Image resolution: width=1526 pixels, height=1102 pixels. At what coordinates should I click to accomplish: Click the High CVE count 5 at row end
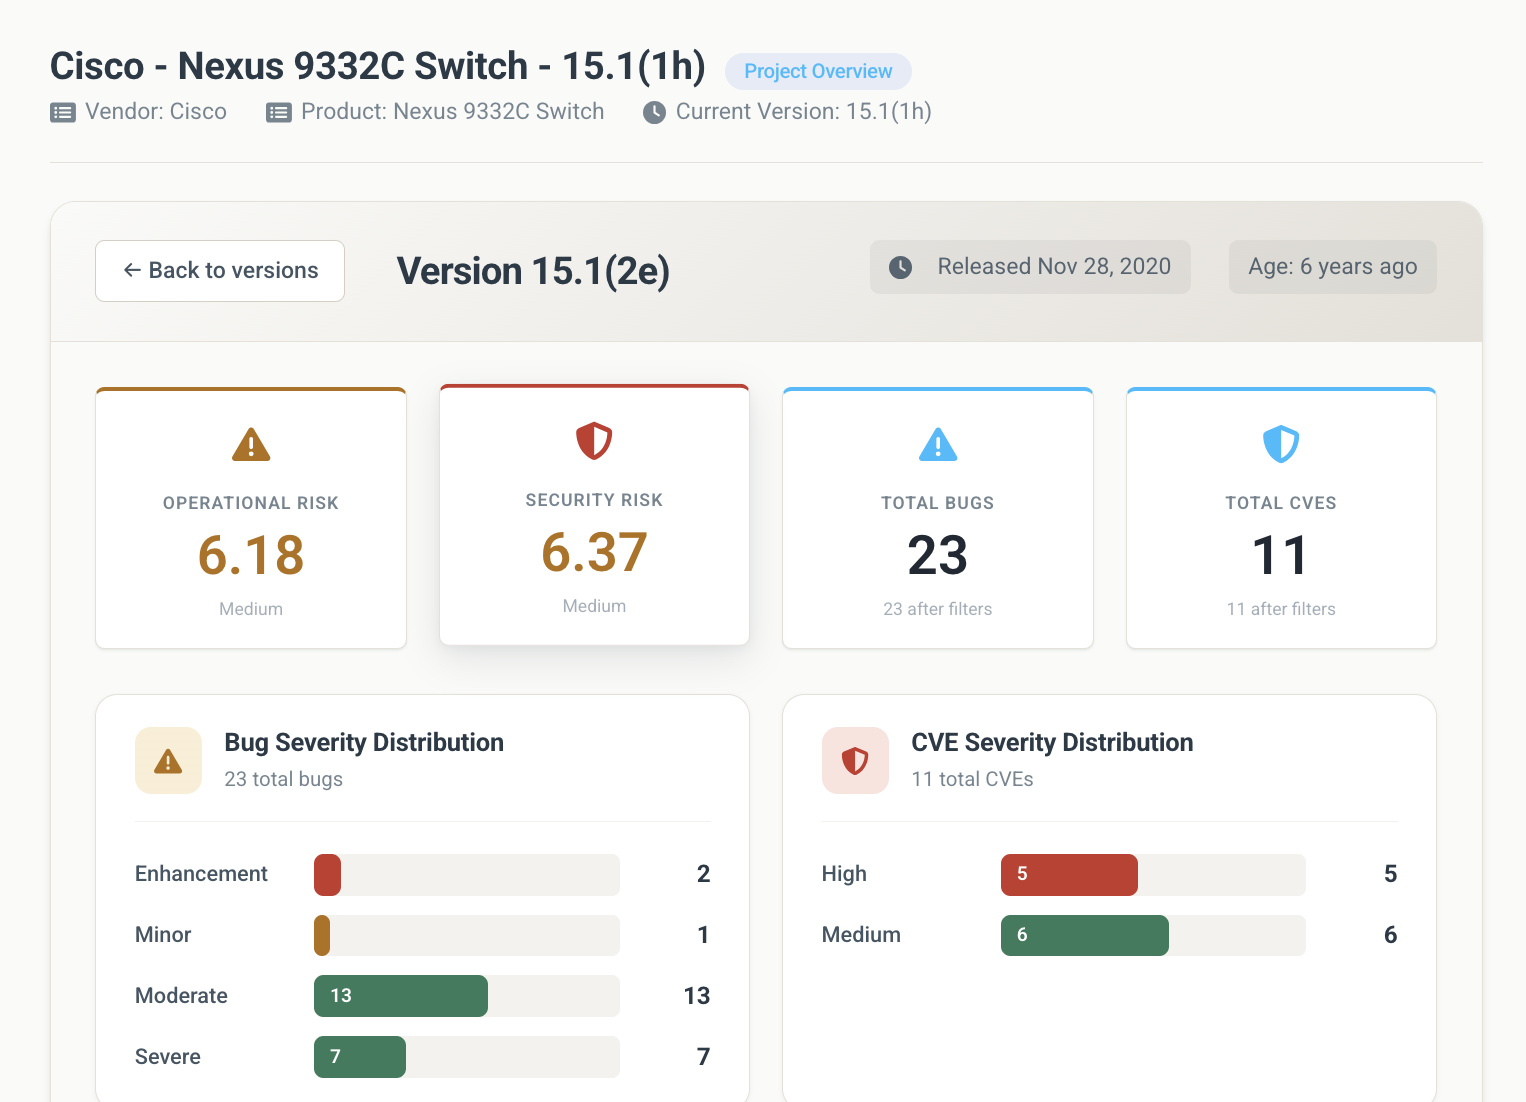[x=1390, y=874]
